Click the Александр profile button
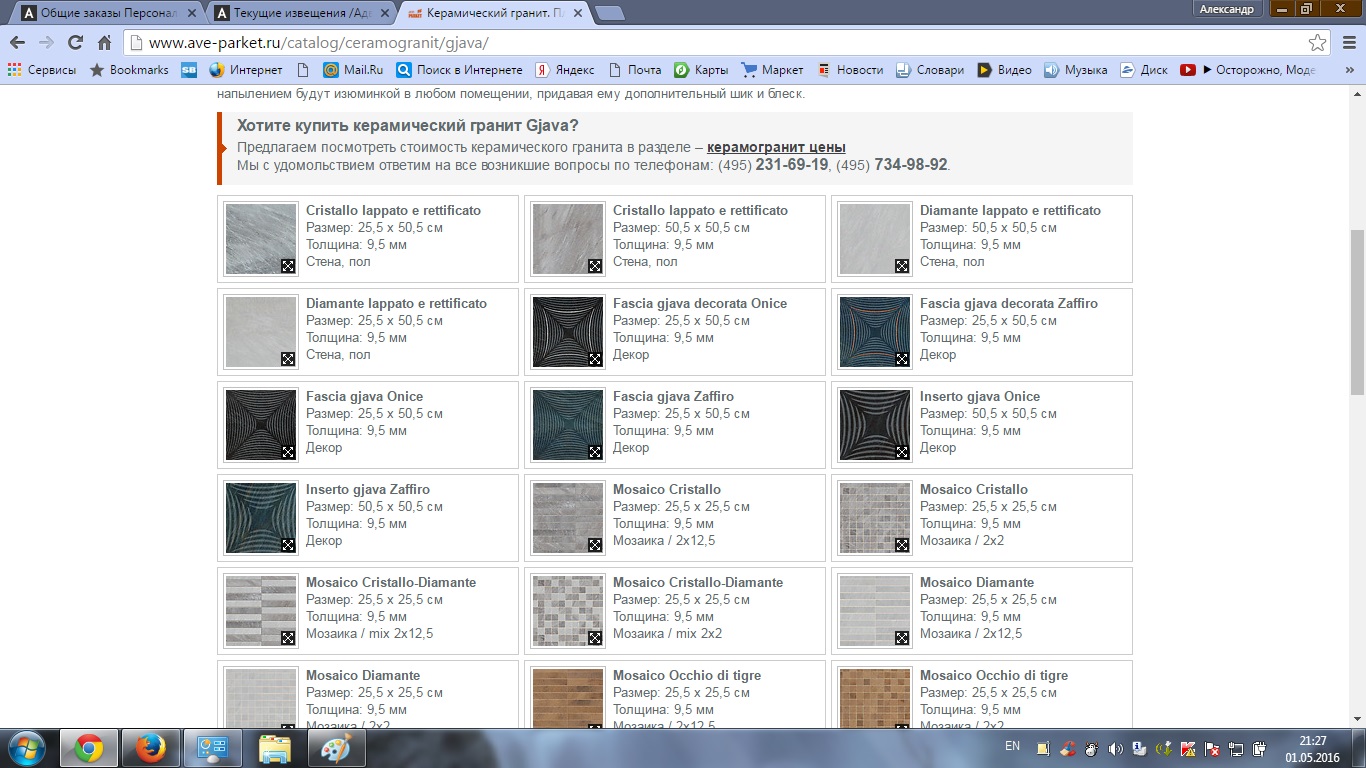Image resolution: width=1366 pixels, height=768 pixels. [x=1225, y=9]
